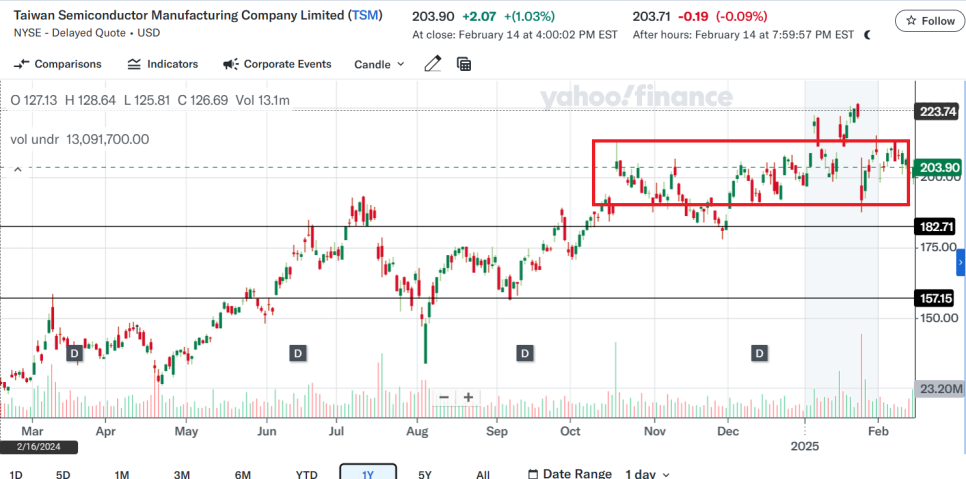Select the 5D range tab
Viewport: 966px width, 479px height.
pyautogui.click(x=63, y=474)
